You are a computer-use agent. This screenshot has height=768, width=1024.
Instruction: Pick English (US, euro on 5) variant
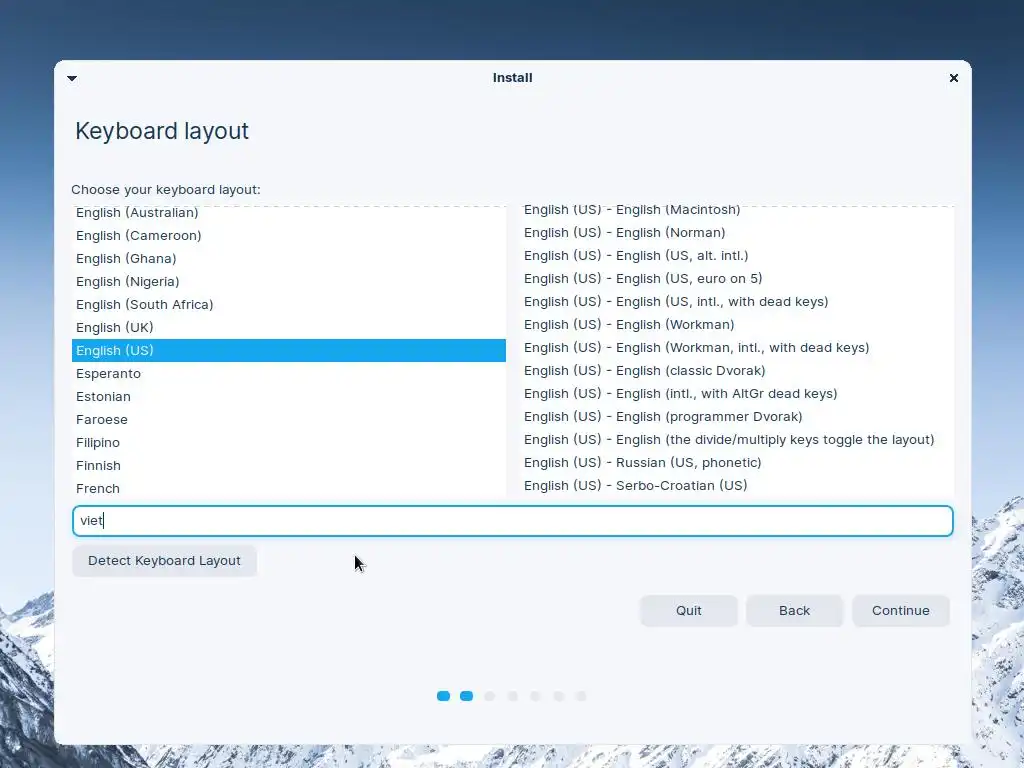tap(737, 278)
